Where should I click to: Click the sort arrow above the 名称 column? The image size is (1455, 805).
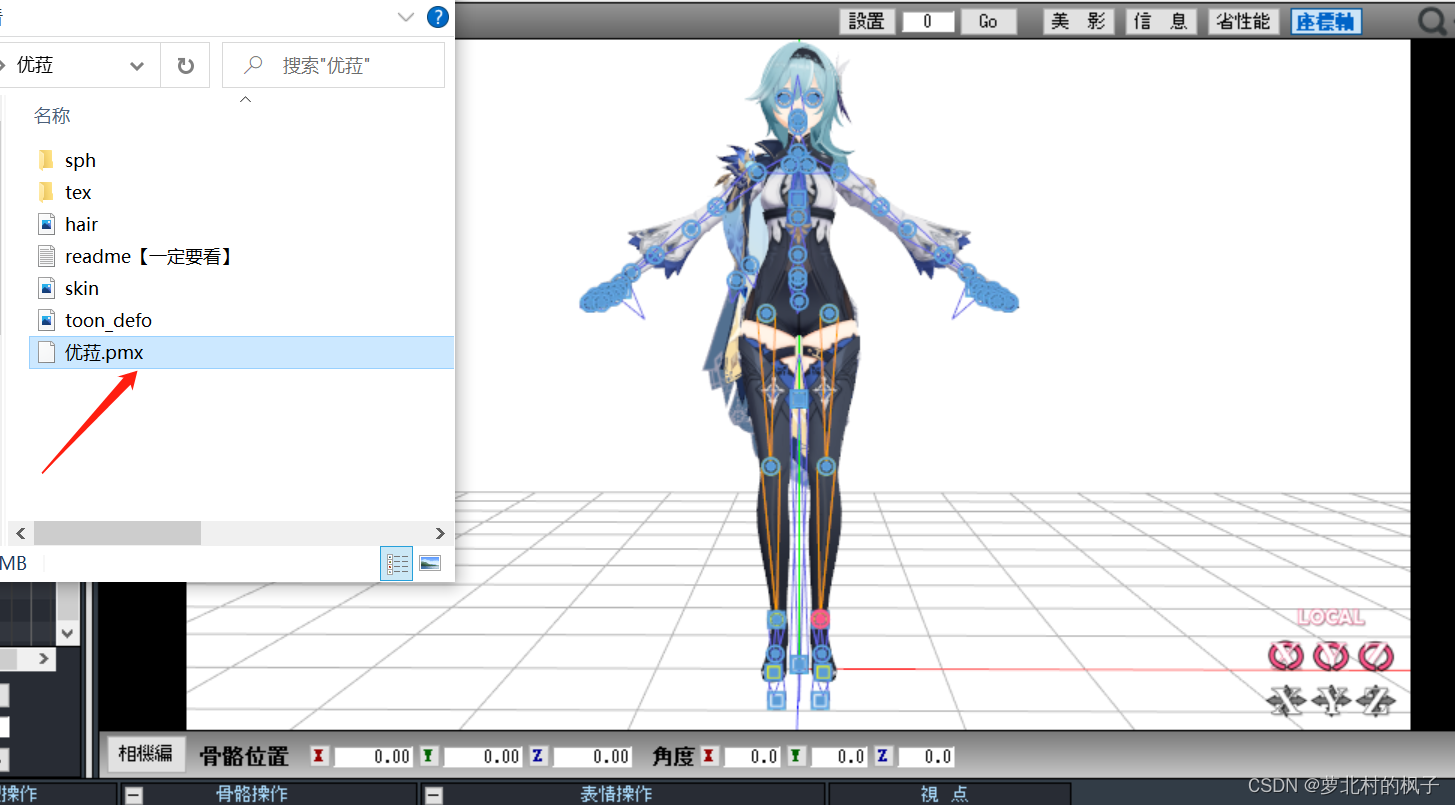coord(245,98)
